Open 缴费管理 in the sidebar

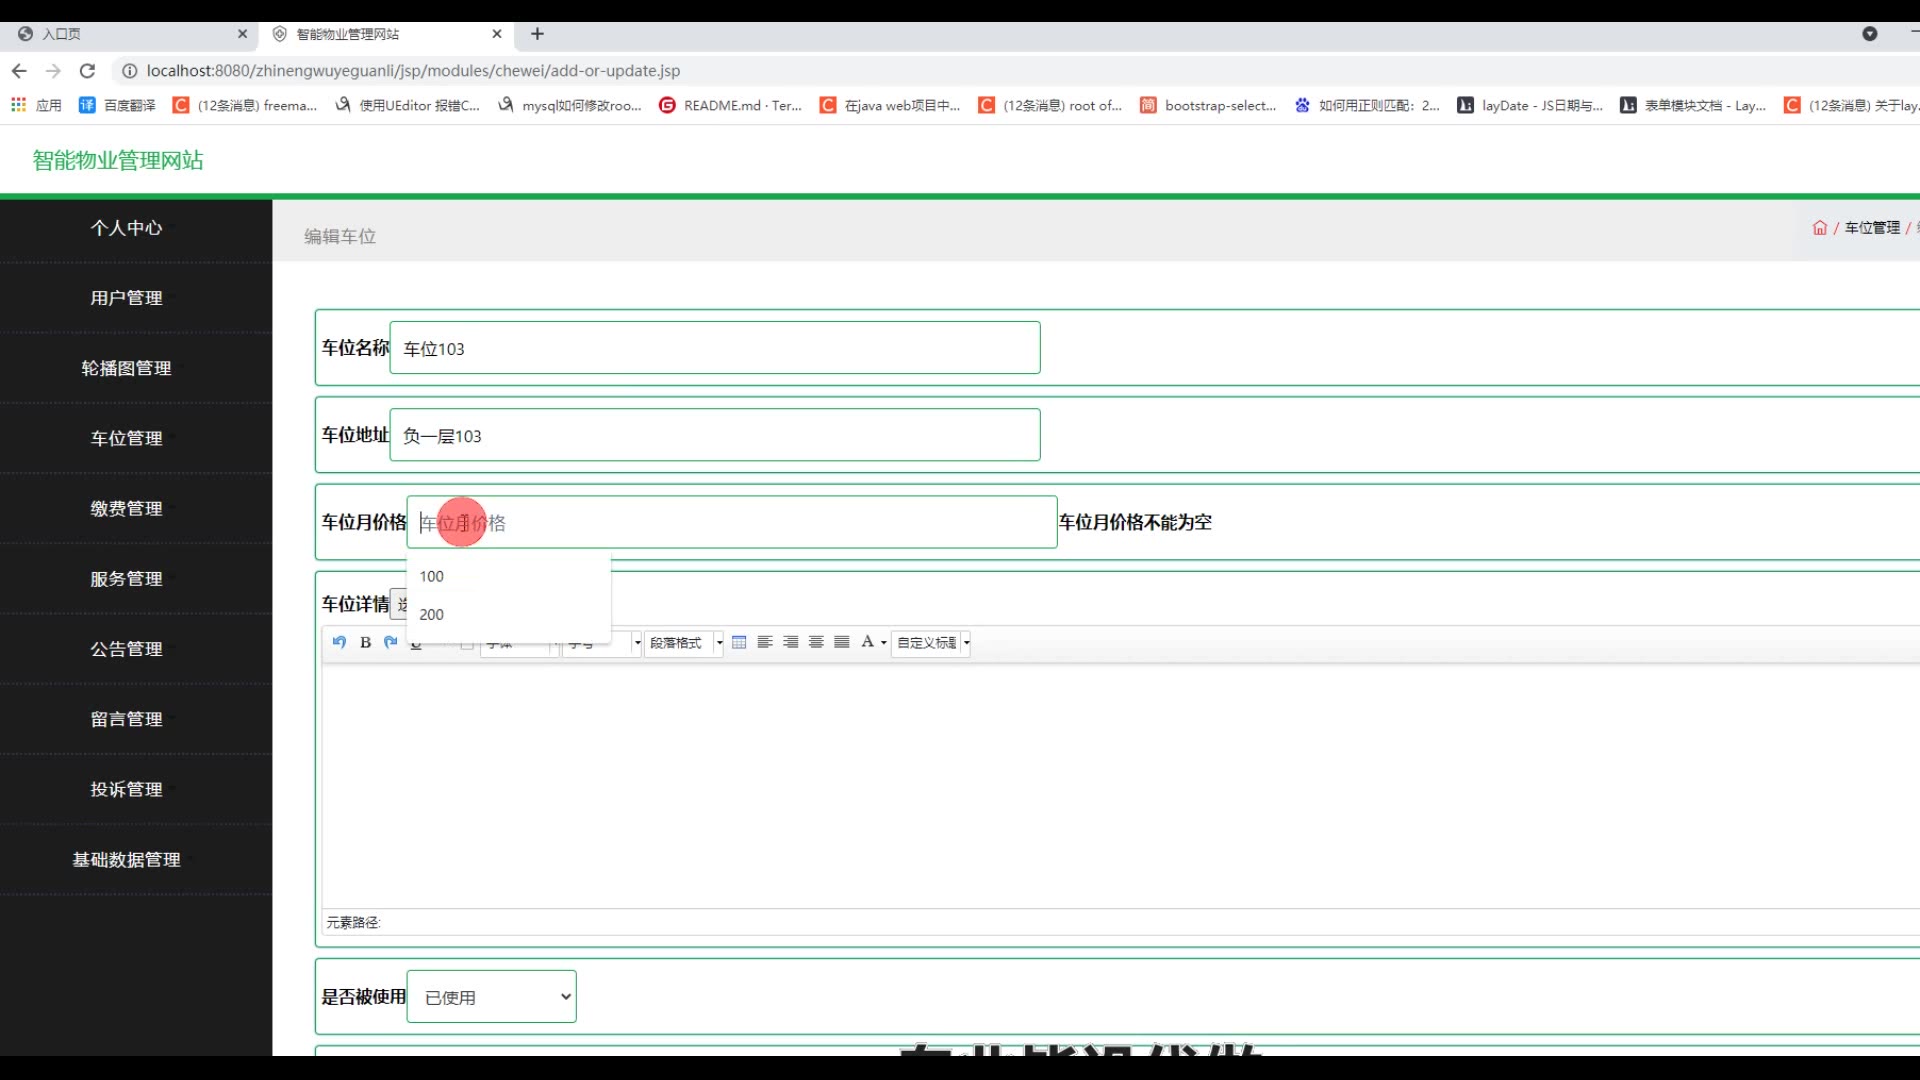126,508
